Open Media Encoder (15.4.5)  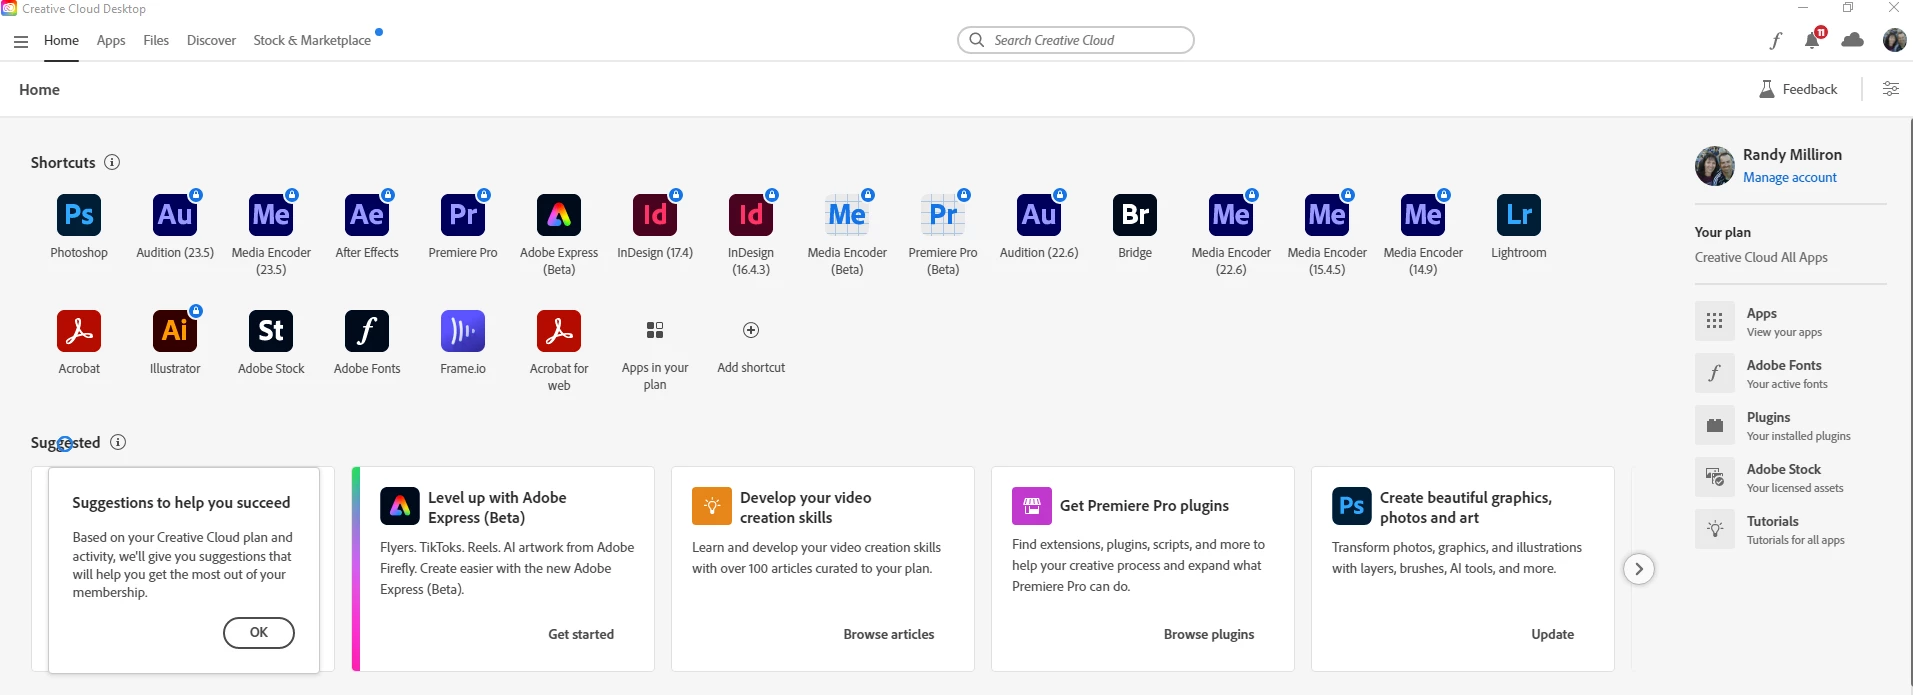pos(1327,215)
